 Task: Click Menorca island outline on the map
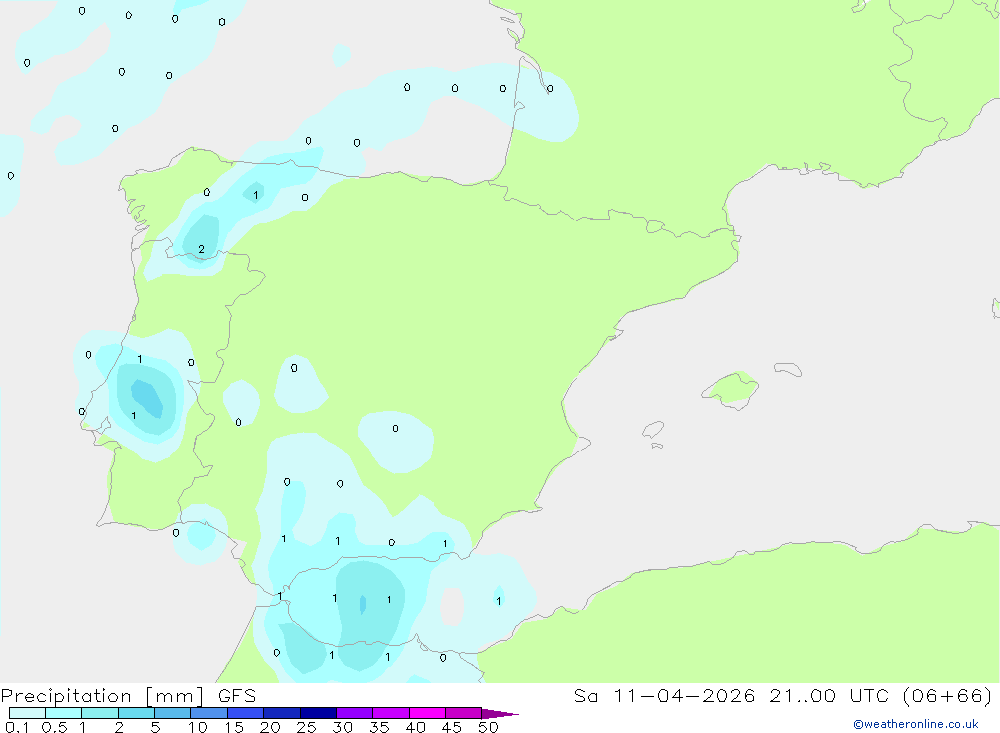click(788, 369)
